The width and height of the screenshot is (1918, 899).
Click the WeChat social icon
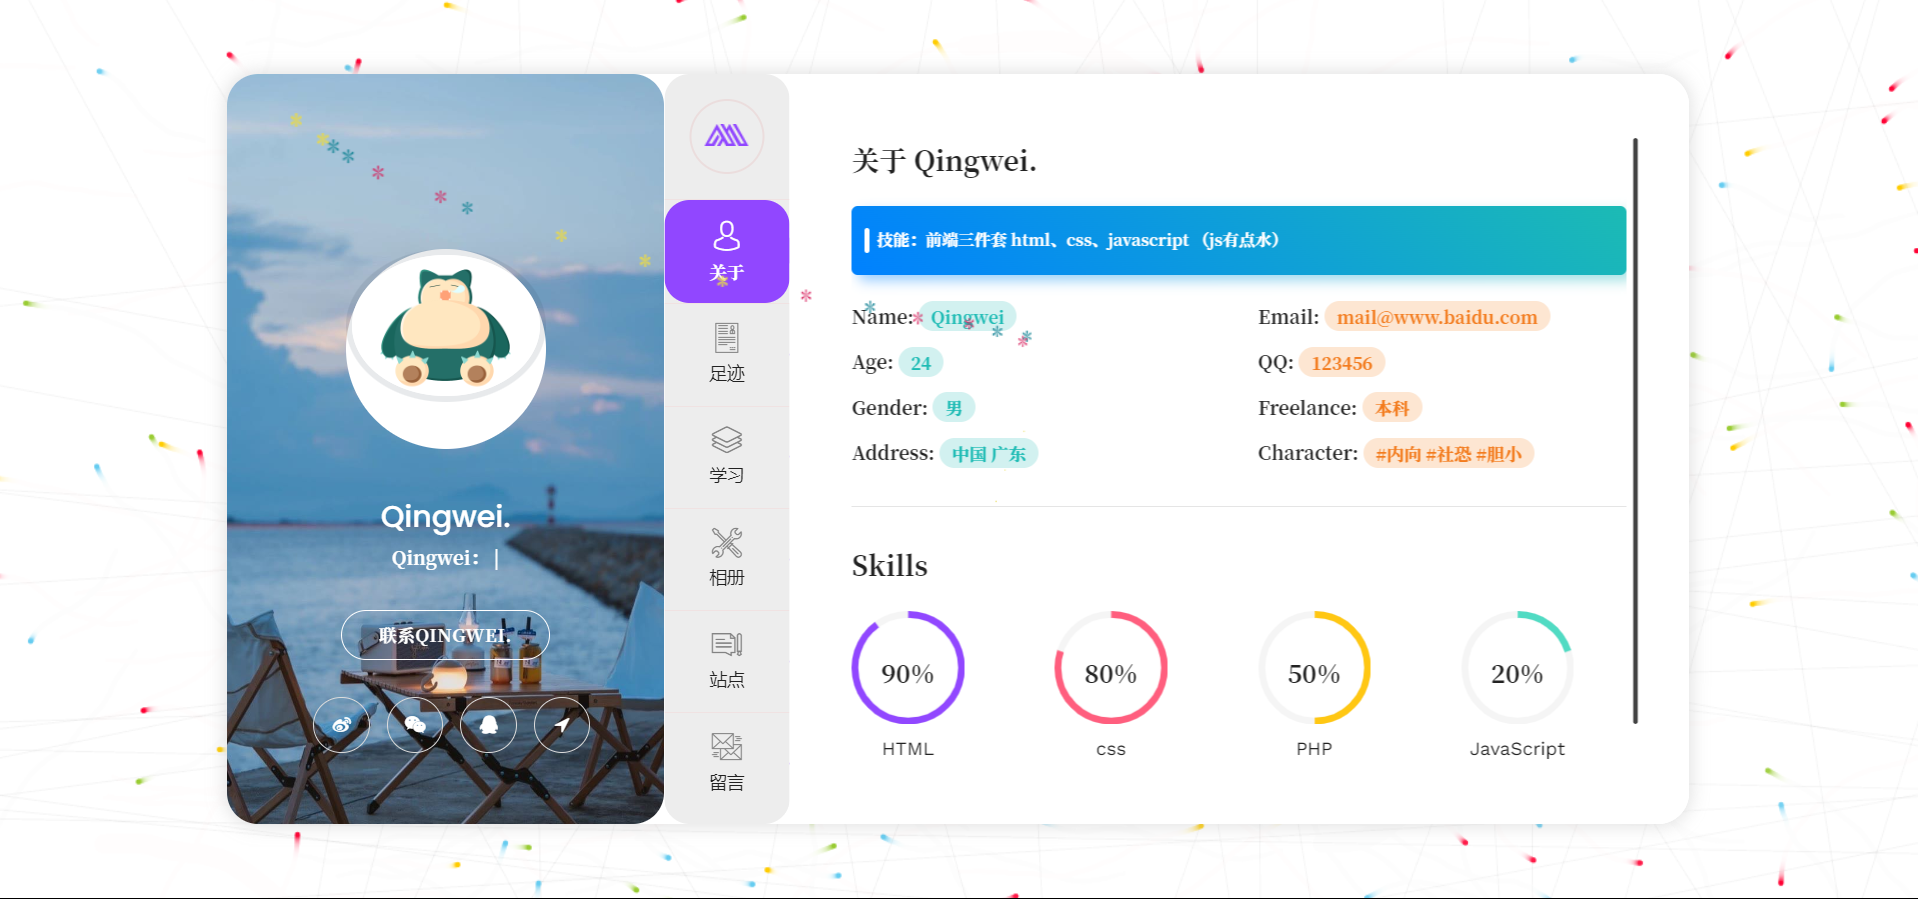[x=415, y=725]
